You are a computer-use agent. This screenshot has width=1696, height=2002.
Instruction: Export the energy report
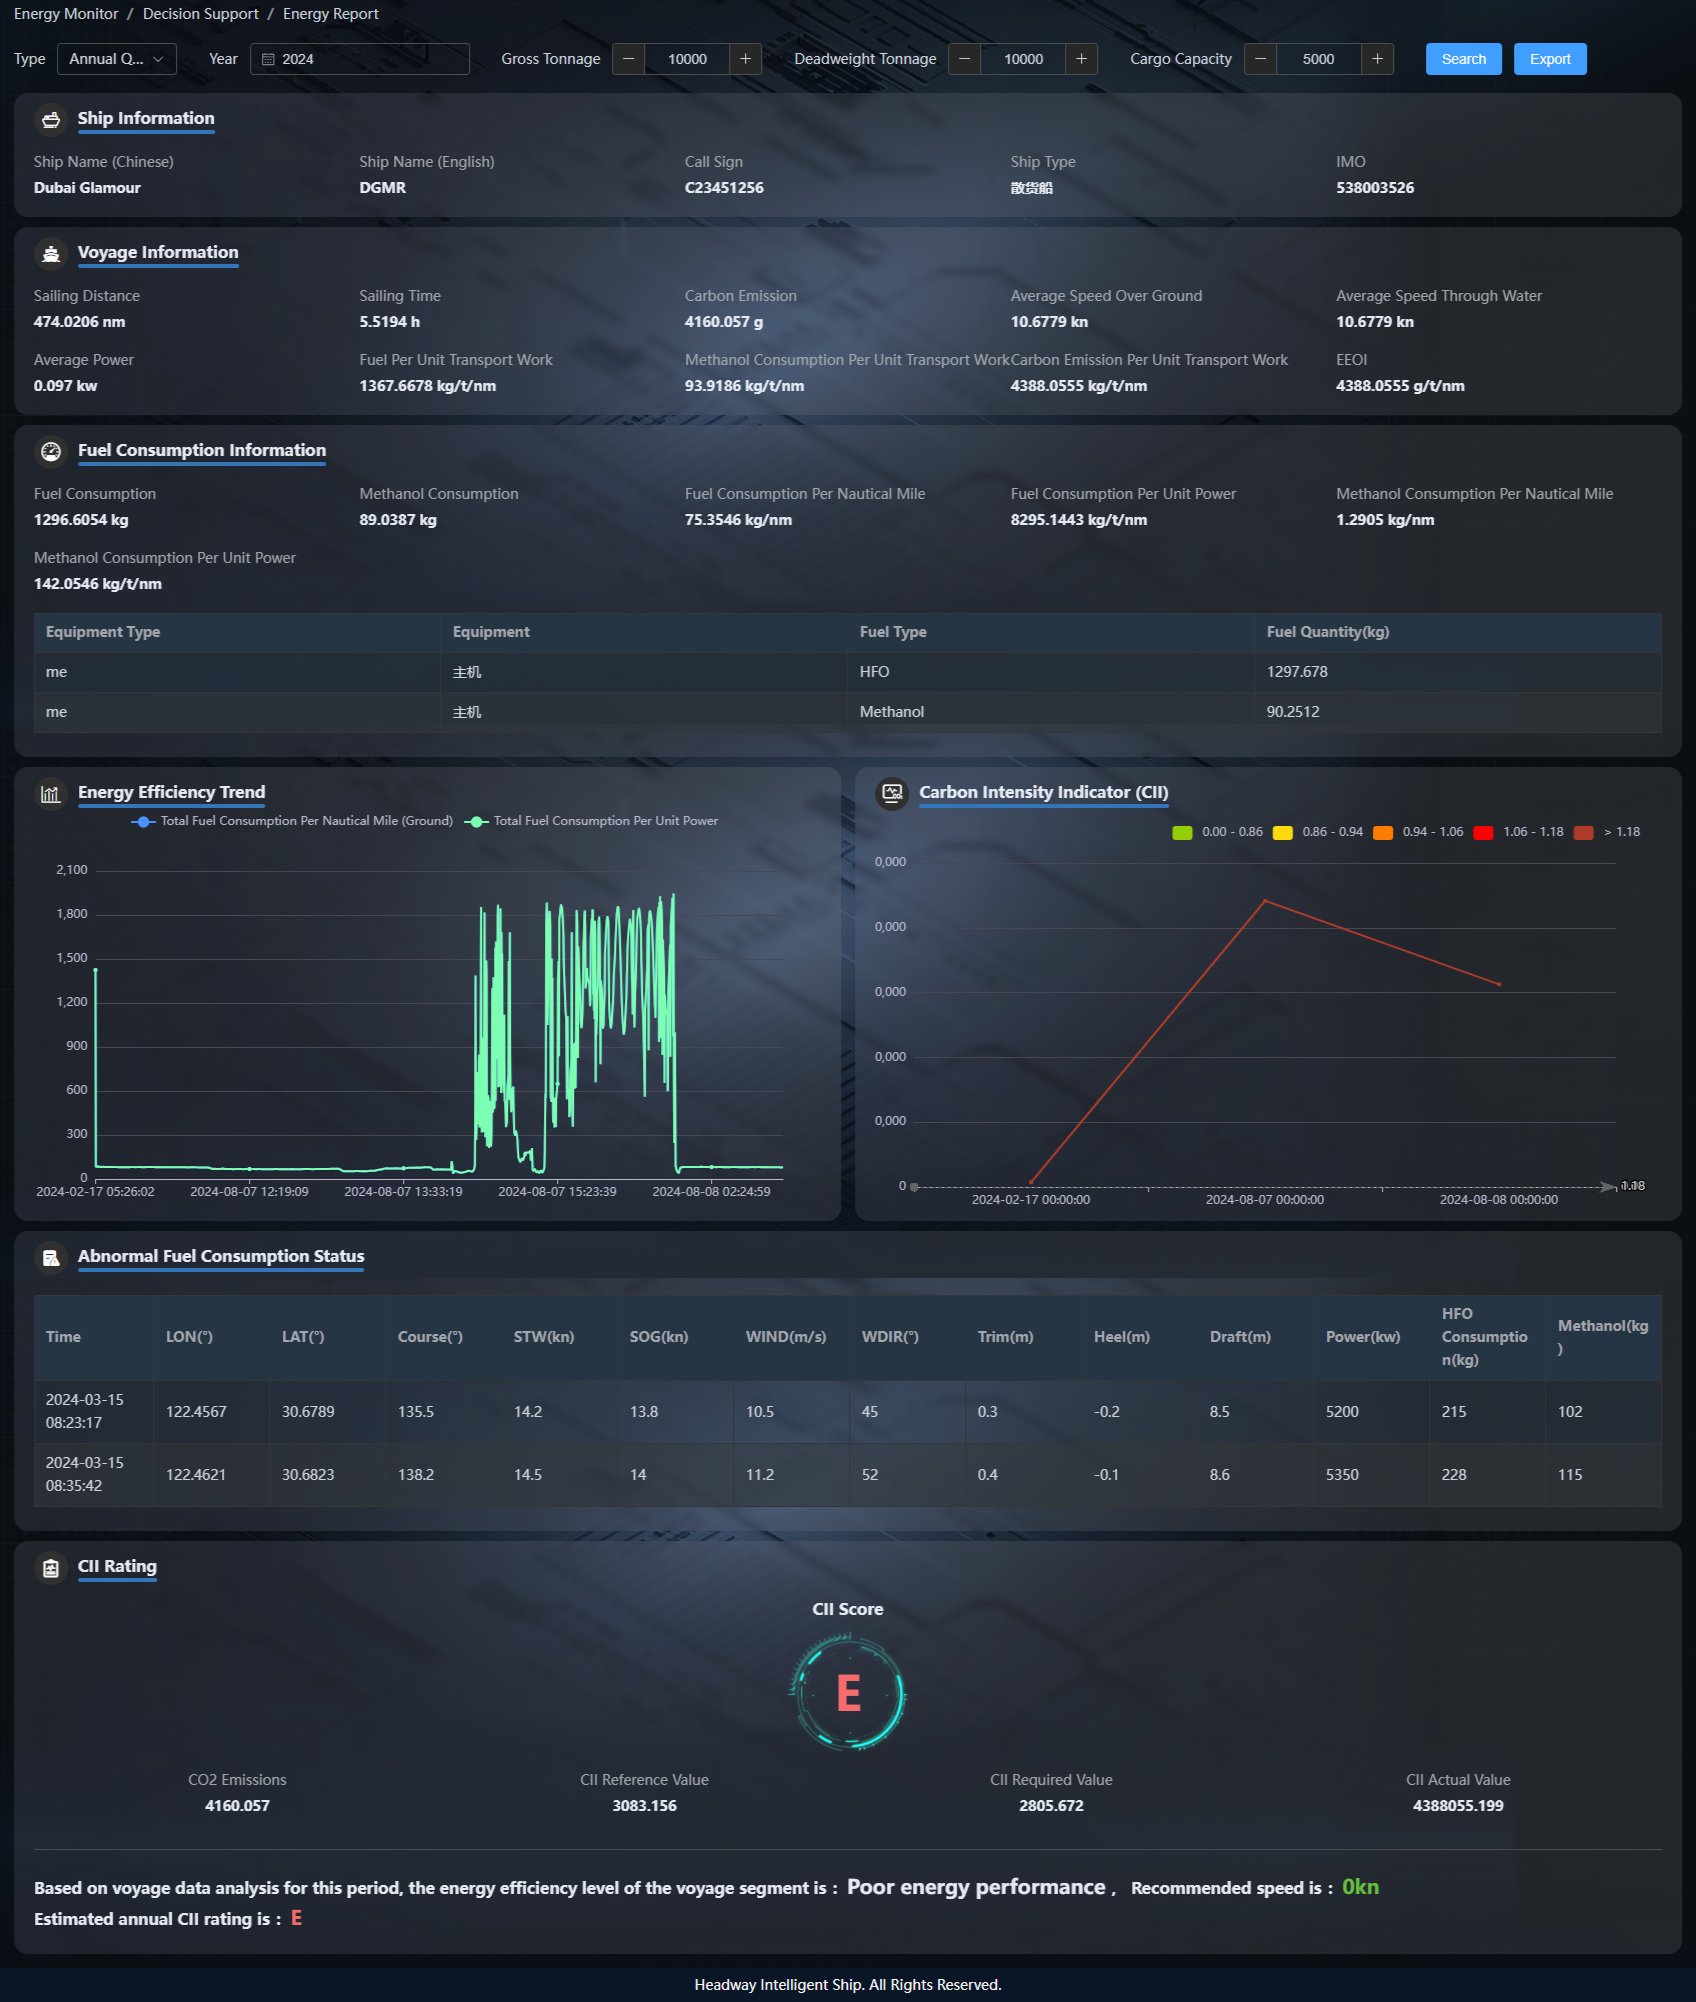pos(1549,59)
